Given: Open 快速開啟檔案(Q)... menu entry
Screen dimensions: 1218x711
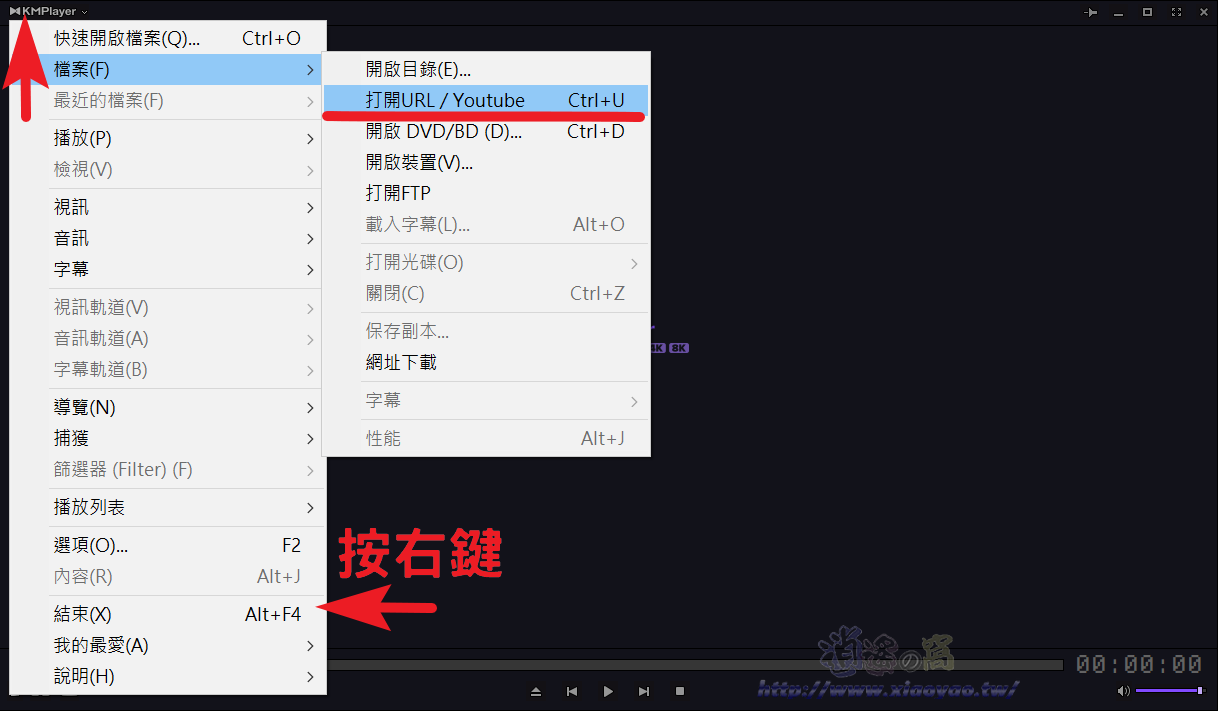Looking at the screenshot, I should coord(168,38).
